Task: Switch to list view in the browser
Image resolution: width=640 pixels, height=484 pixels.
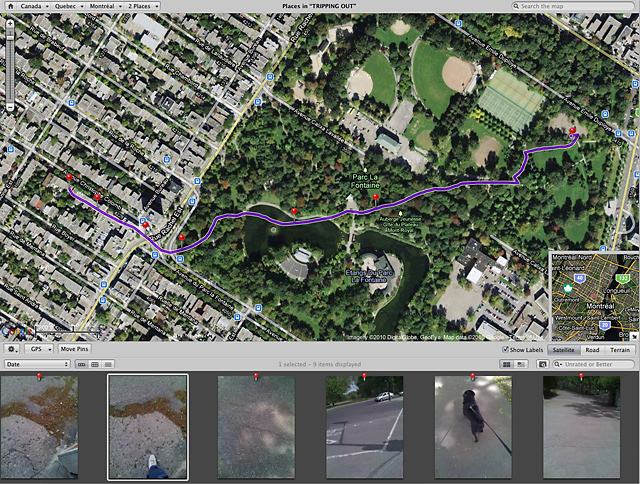Action: click(108, 364)
